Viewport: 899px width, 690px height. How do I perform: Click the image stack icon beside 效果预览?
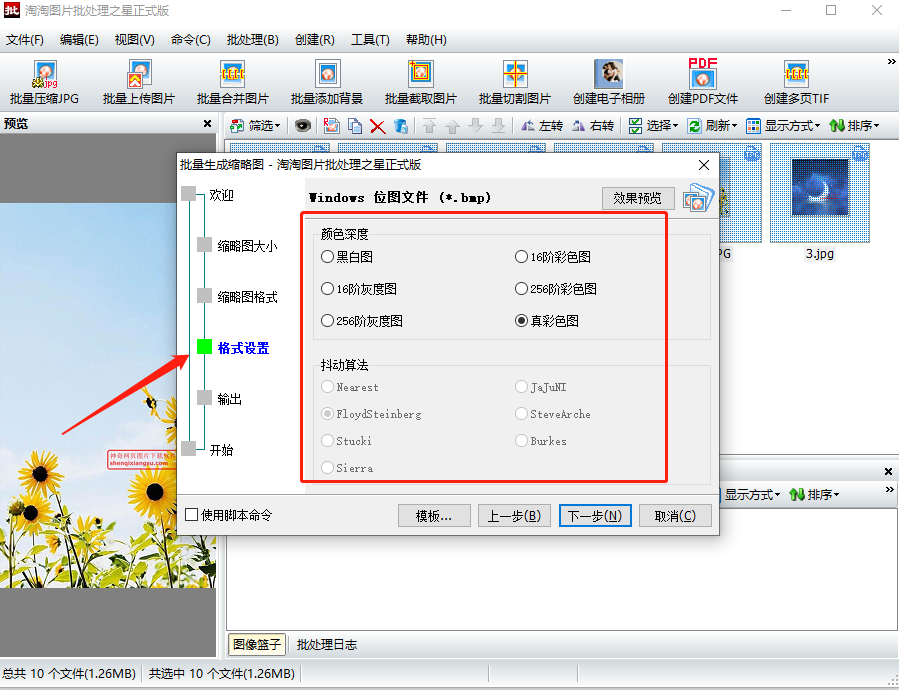(x=698, y=198)
